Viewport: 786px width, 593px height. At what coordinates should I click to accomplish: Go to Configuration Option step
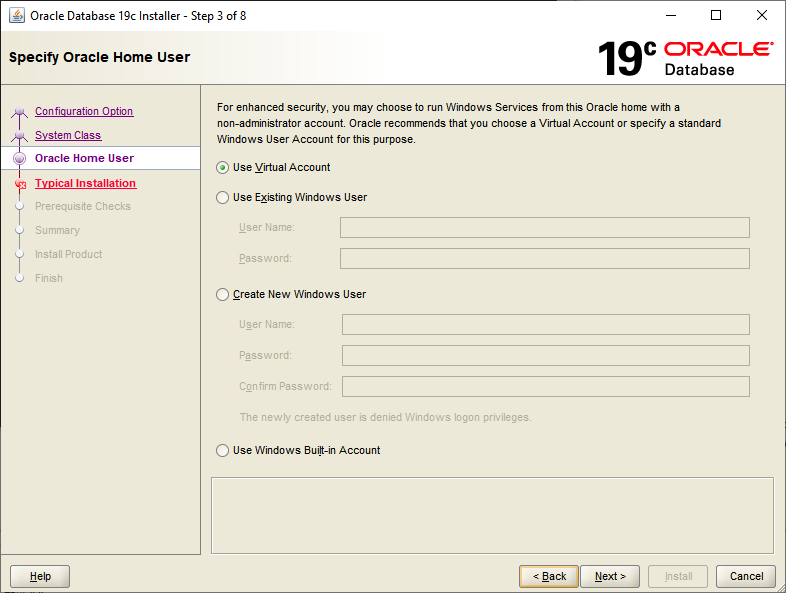point(84,111)
